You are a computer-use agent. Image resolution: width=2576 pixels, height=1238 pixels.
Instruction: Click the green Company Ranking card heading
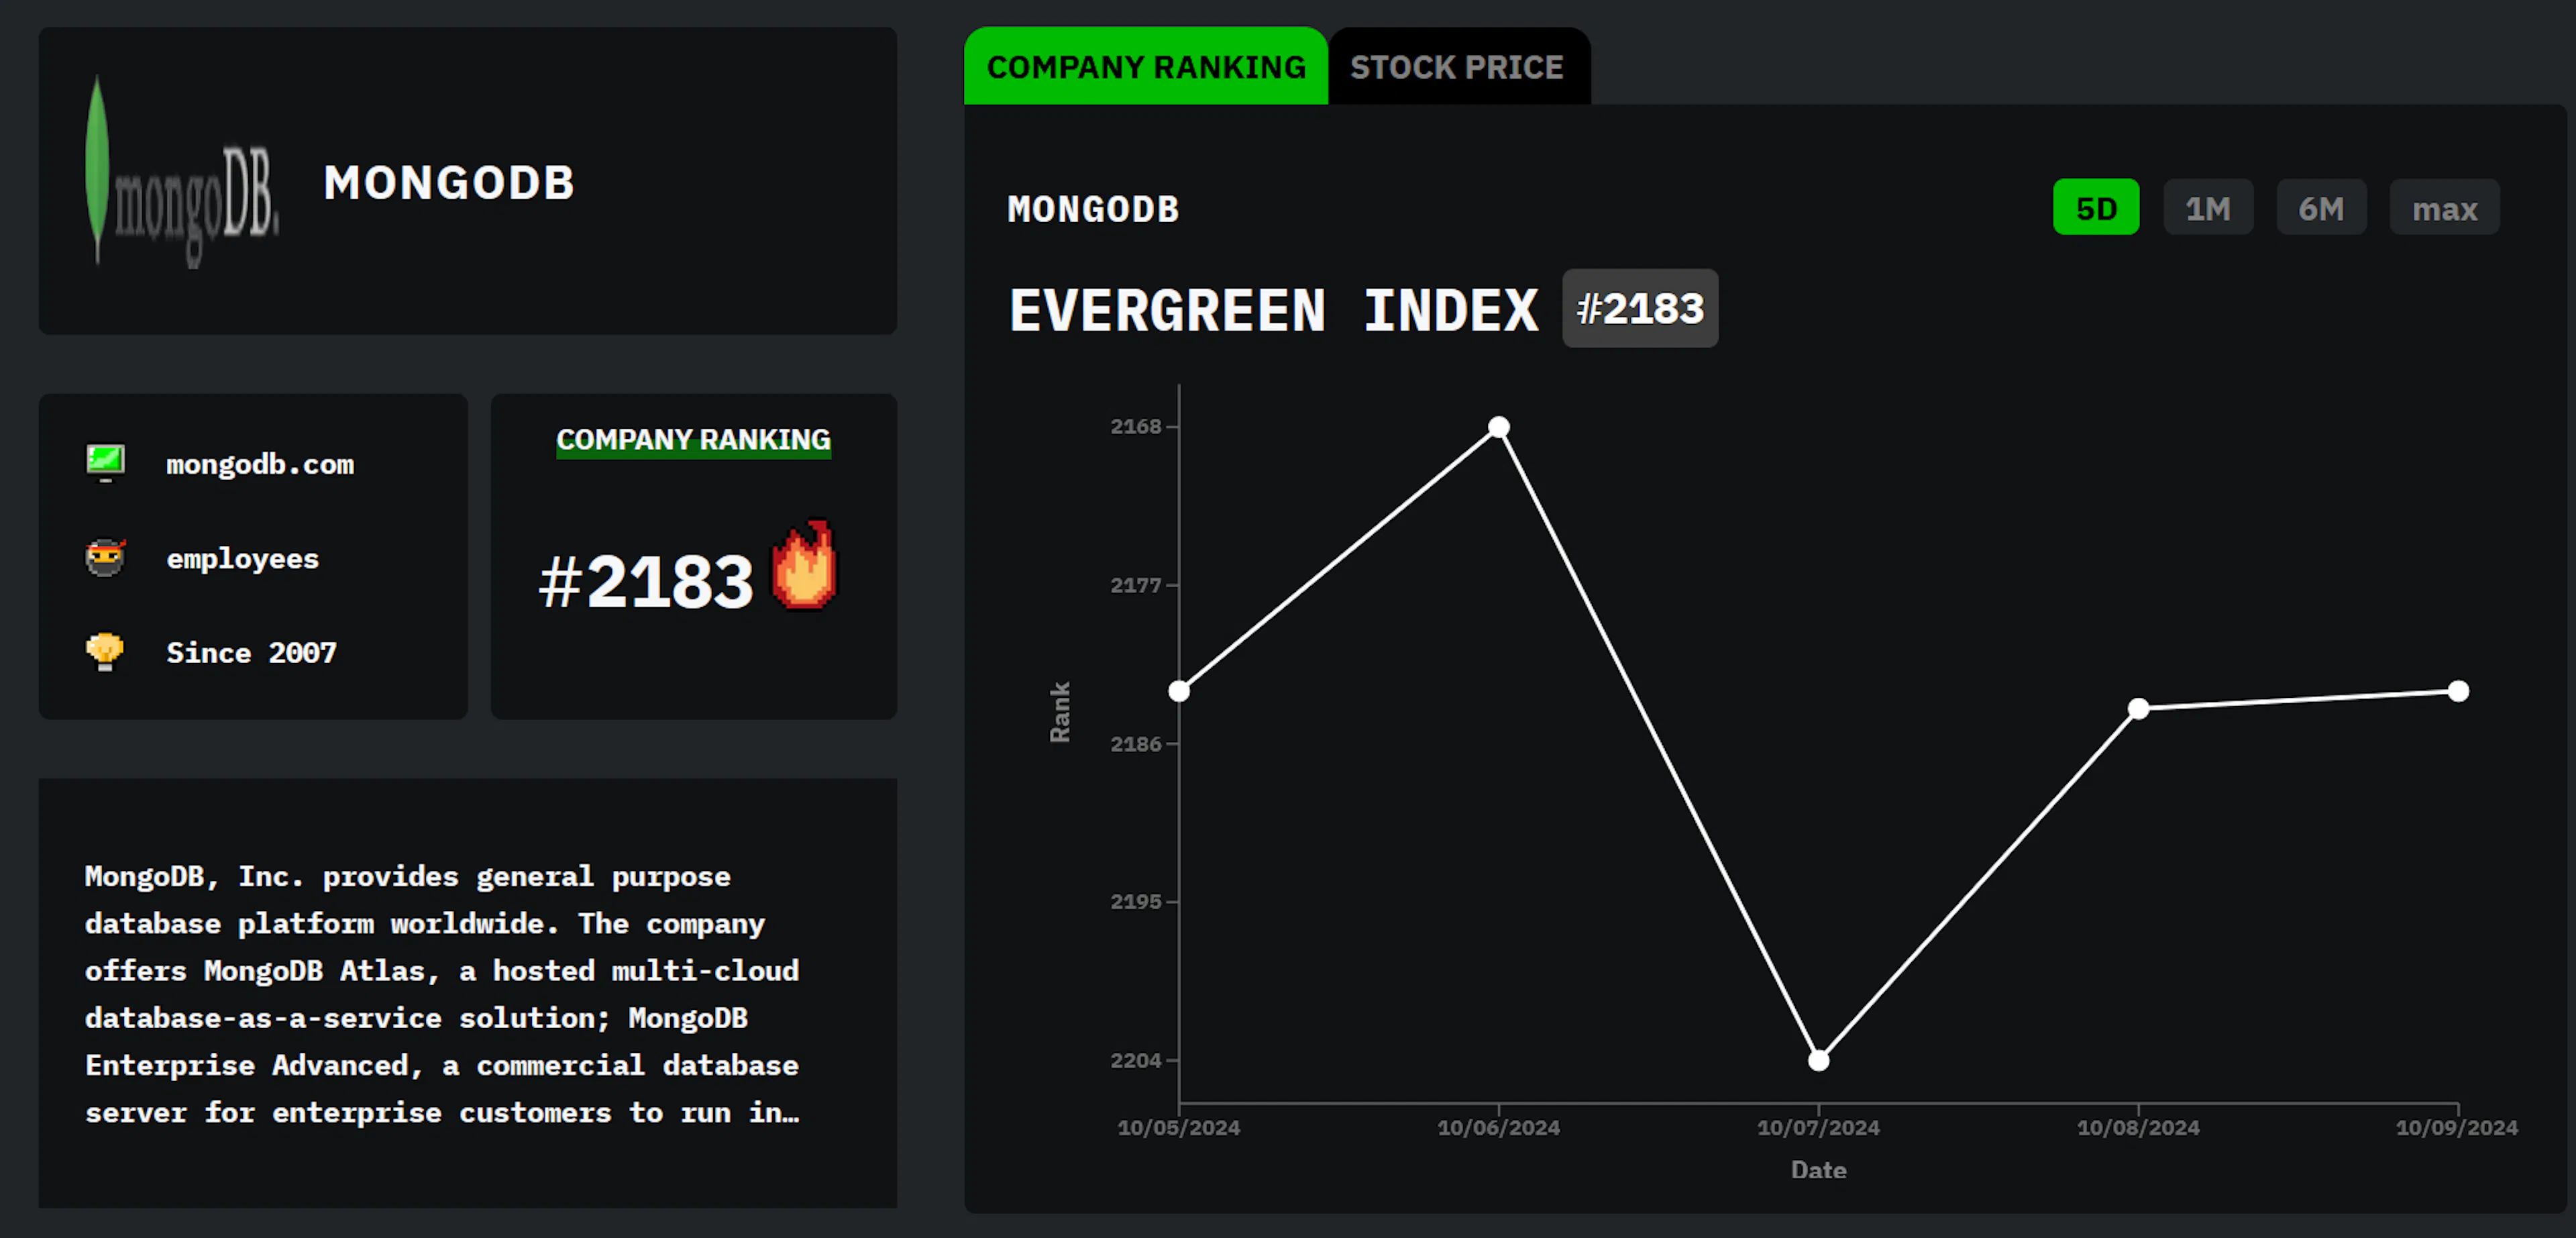click(x=693, y=440)
